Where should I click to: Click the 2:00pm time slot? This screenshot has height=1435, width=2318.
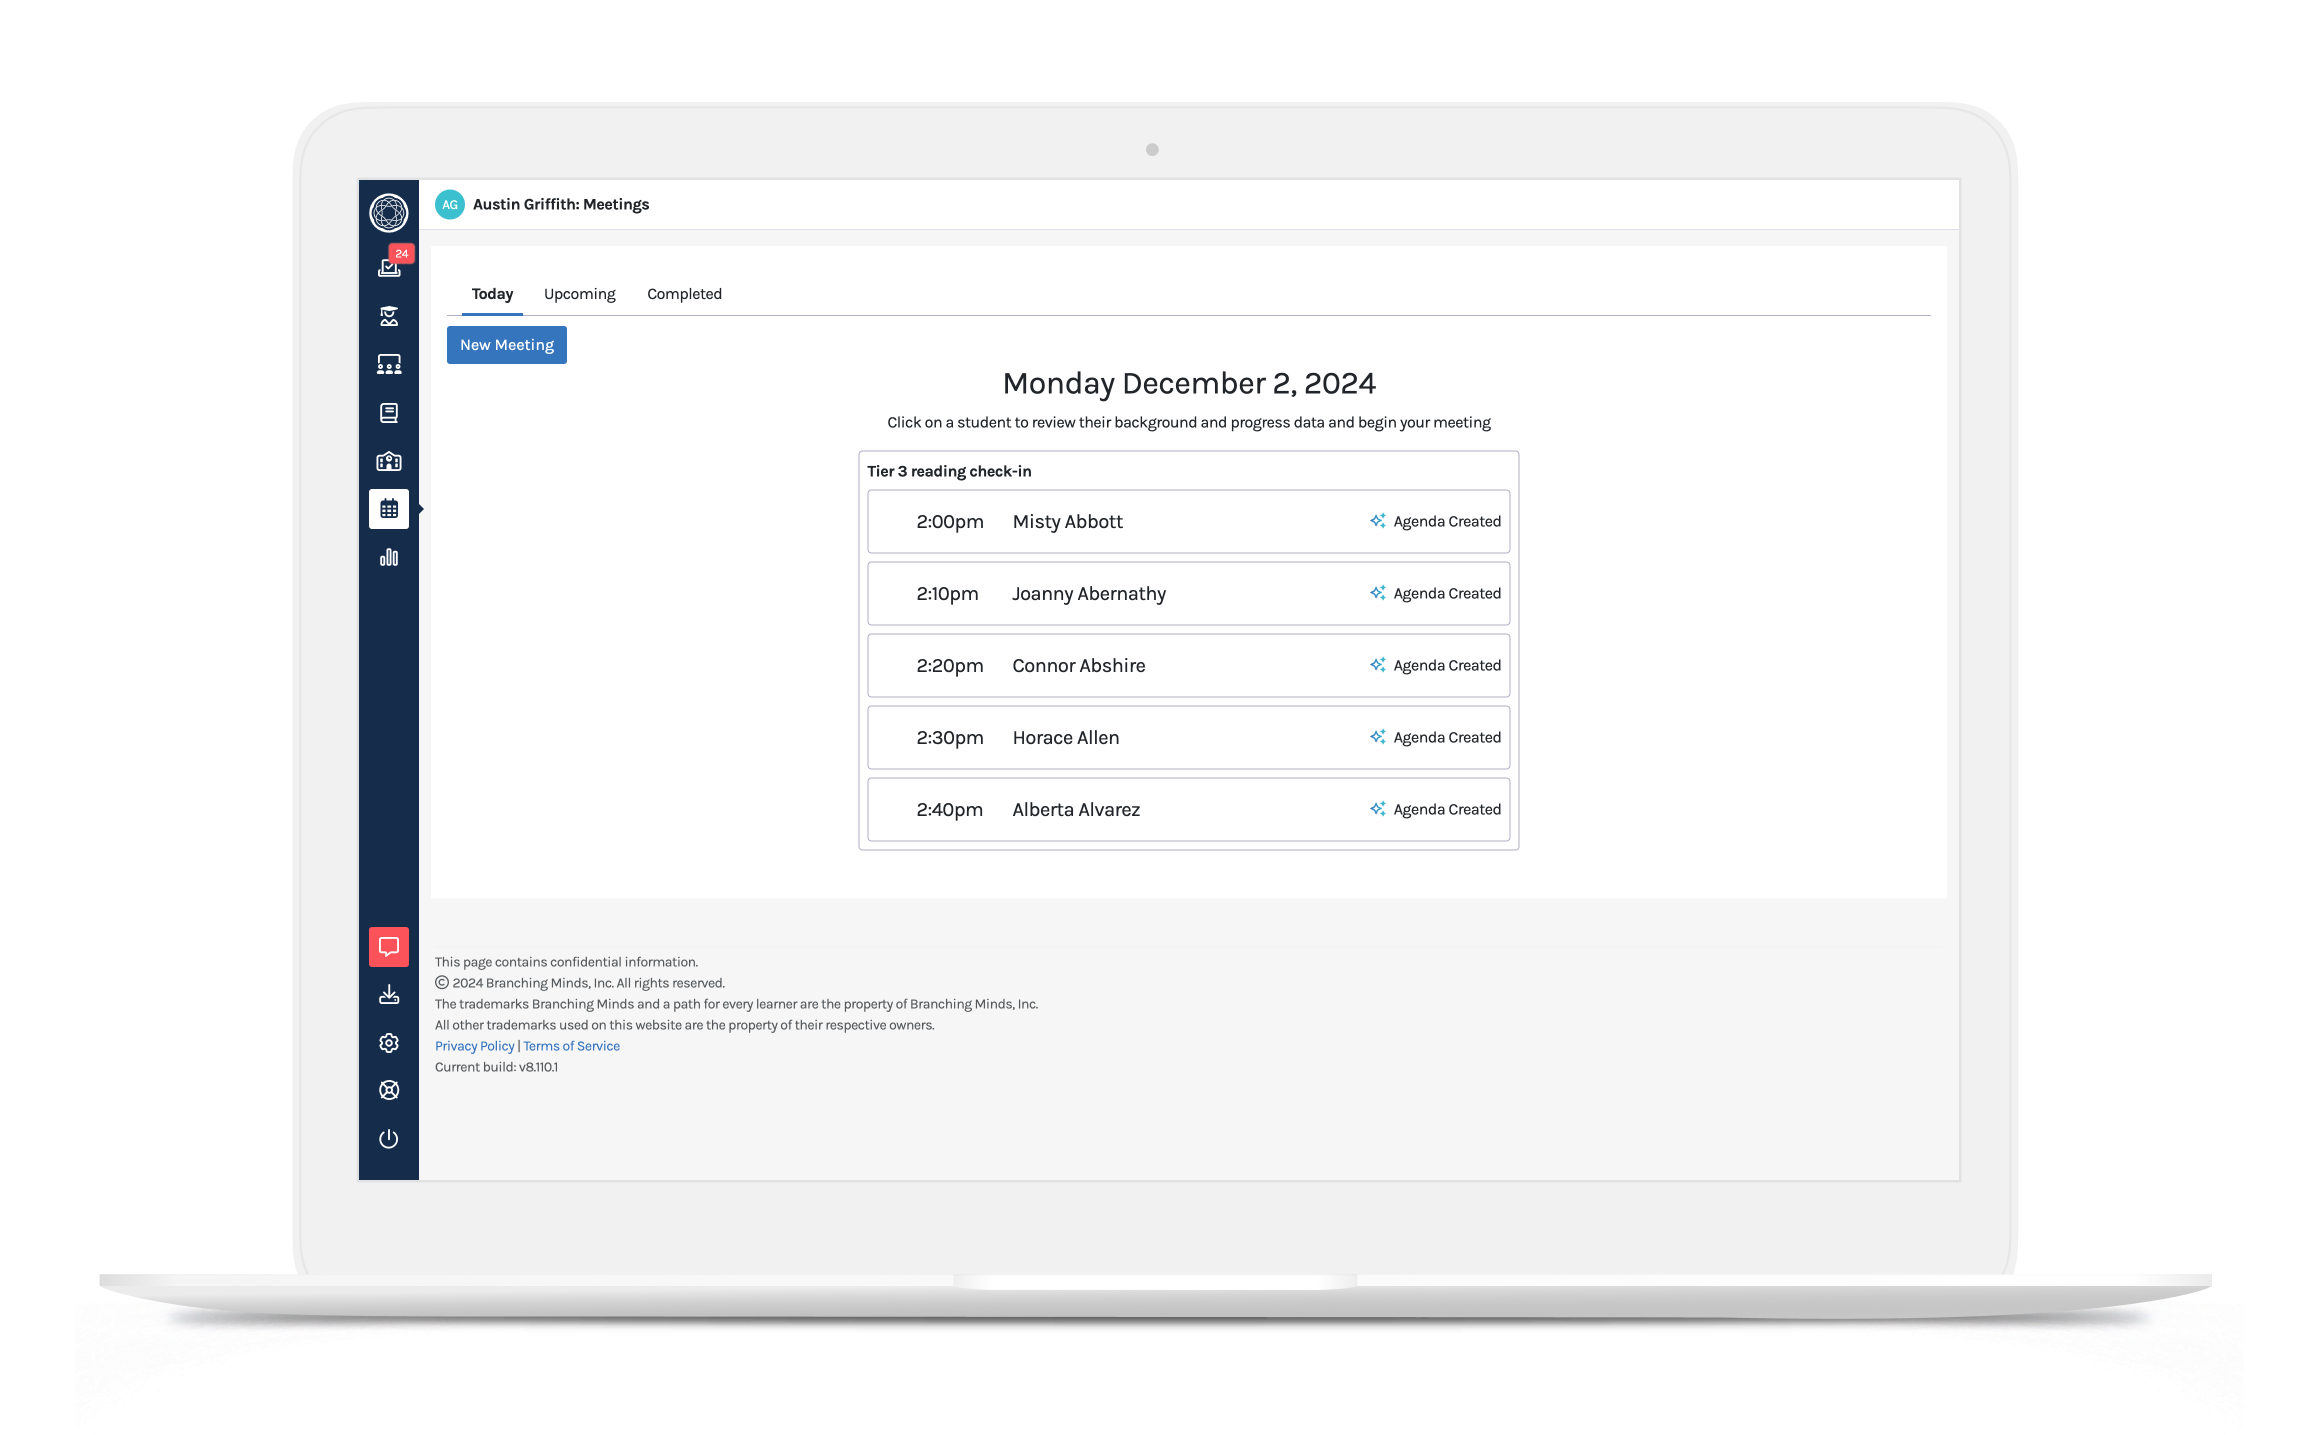[950, 522]
